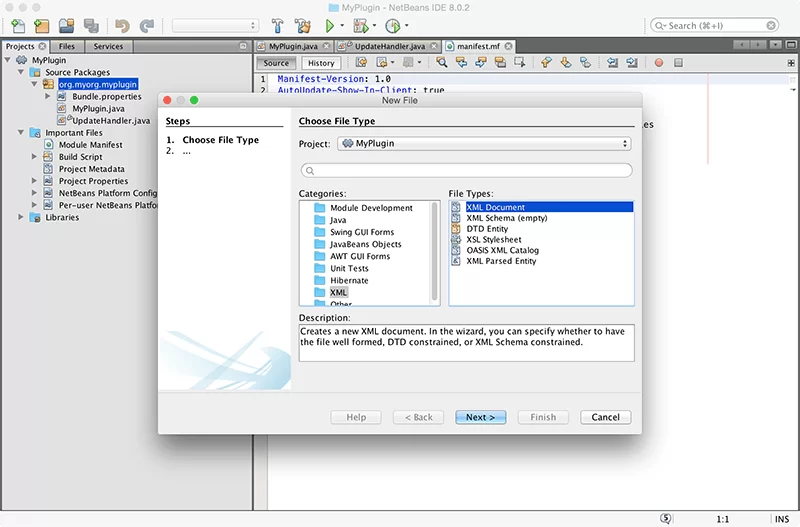Click the red Start Macro Recording icon
Image resolution: width=800 pixels, height=527 pixels.
[659, 63]
